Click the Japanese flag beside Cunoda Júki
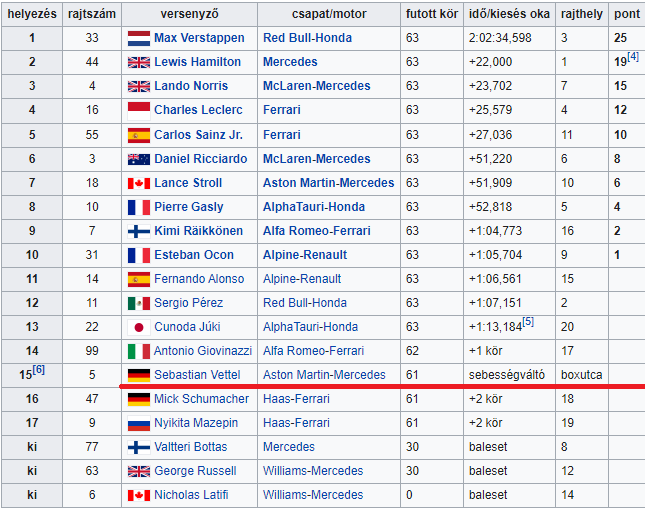This screenshot has width=645, height=509. click(138, 327)
